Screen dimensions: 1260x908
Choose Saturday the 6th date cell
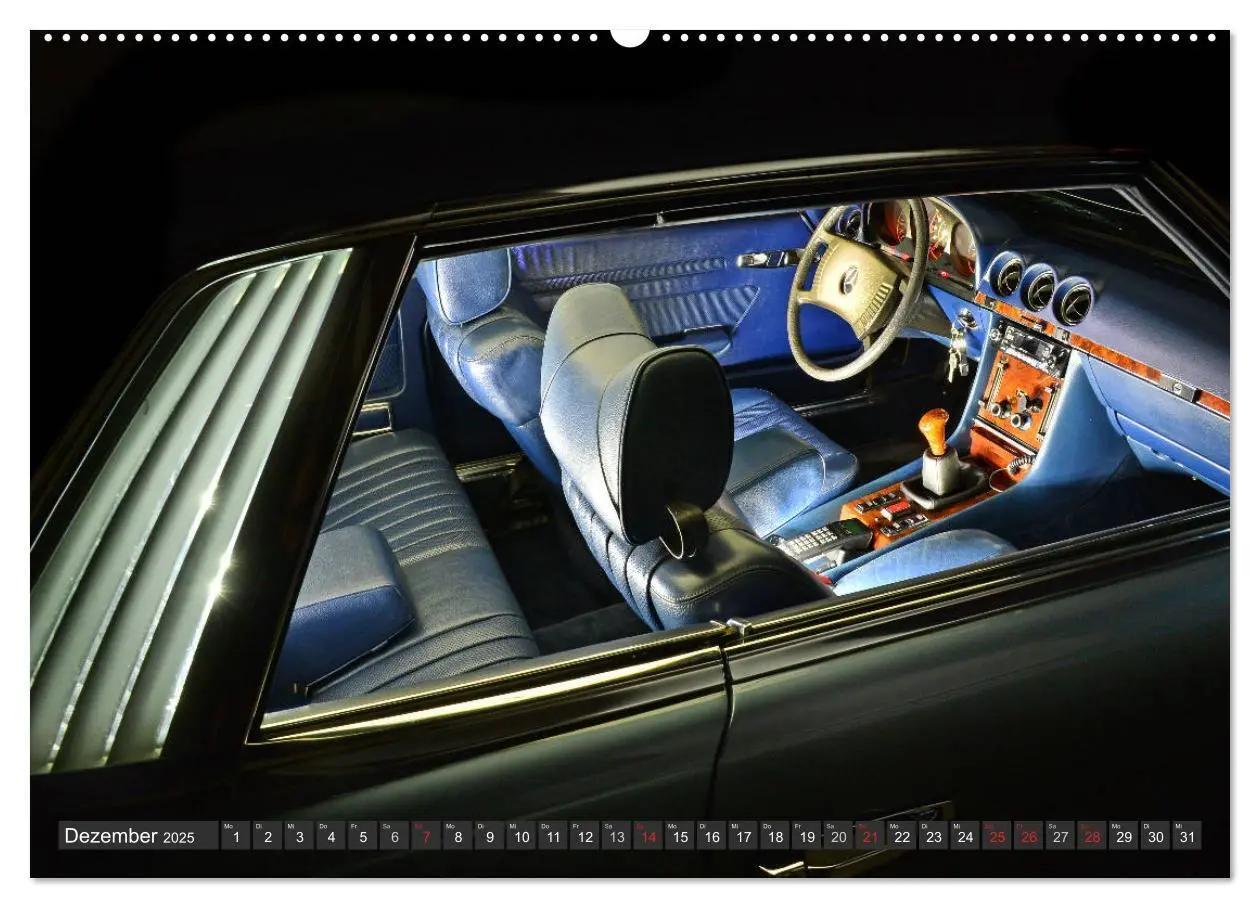[394, 836]
